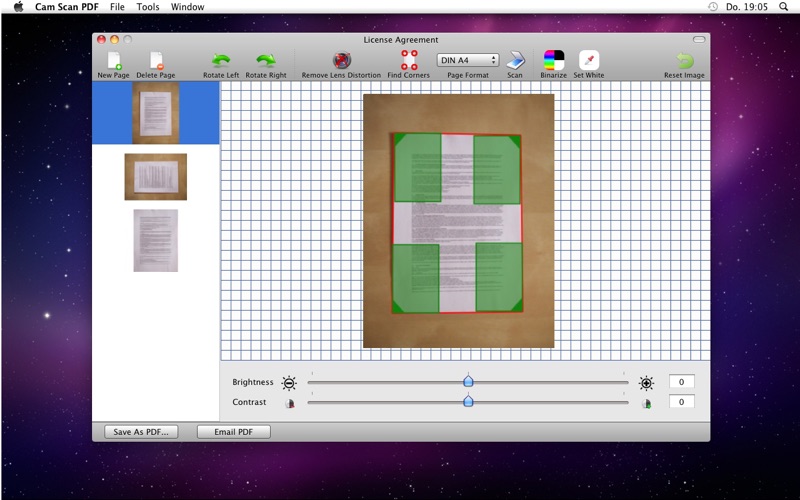Screen dimensions: 800x500
Task: Click the Scan icon
Action: pos(515,61)
